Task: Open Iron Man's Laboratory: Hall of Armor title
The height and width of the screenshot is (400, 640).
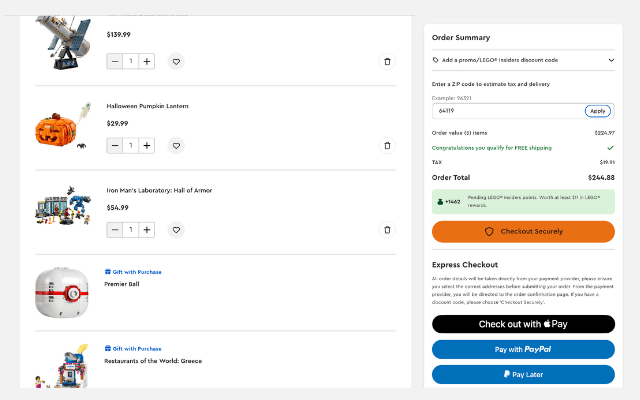Action: (159, 190)
